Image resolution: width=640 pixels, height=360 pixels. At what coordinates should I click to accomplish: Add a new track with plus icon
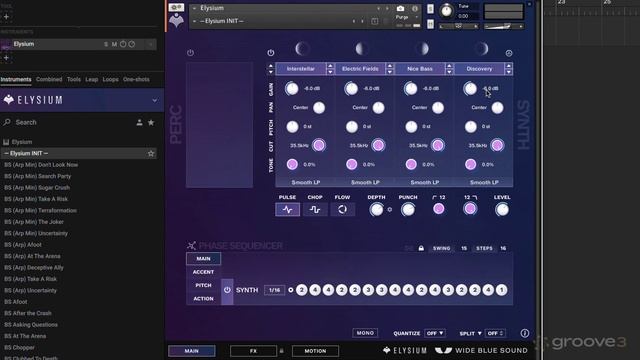click(6, 58)
